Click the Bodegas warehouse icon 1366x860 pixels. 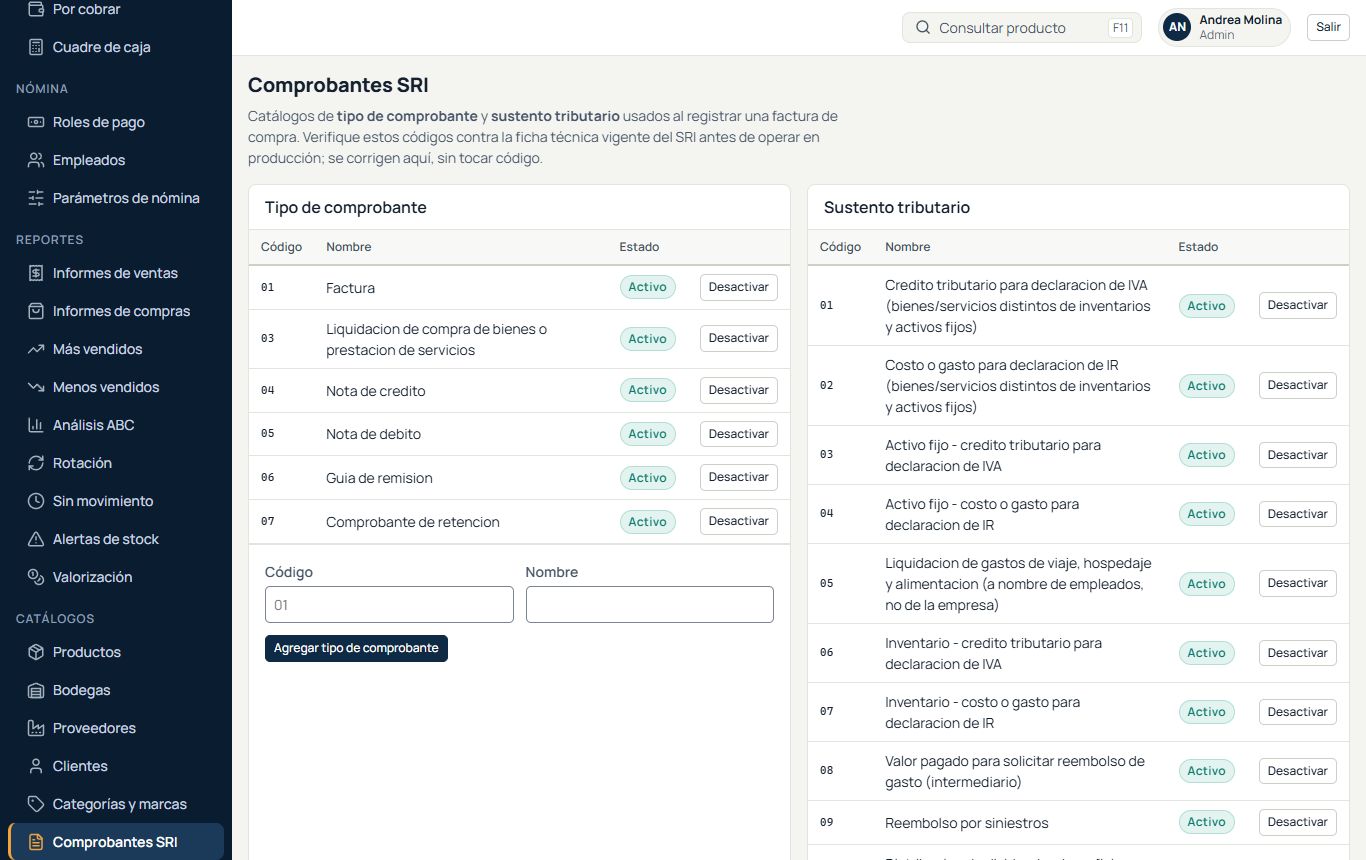(x=36, y=690)
